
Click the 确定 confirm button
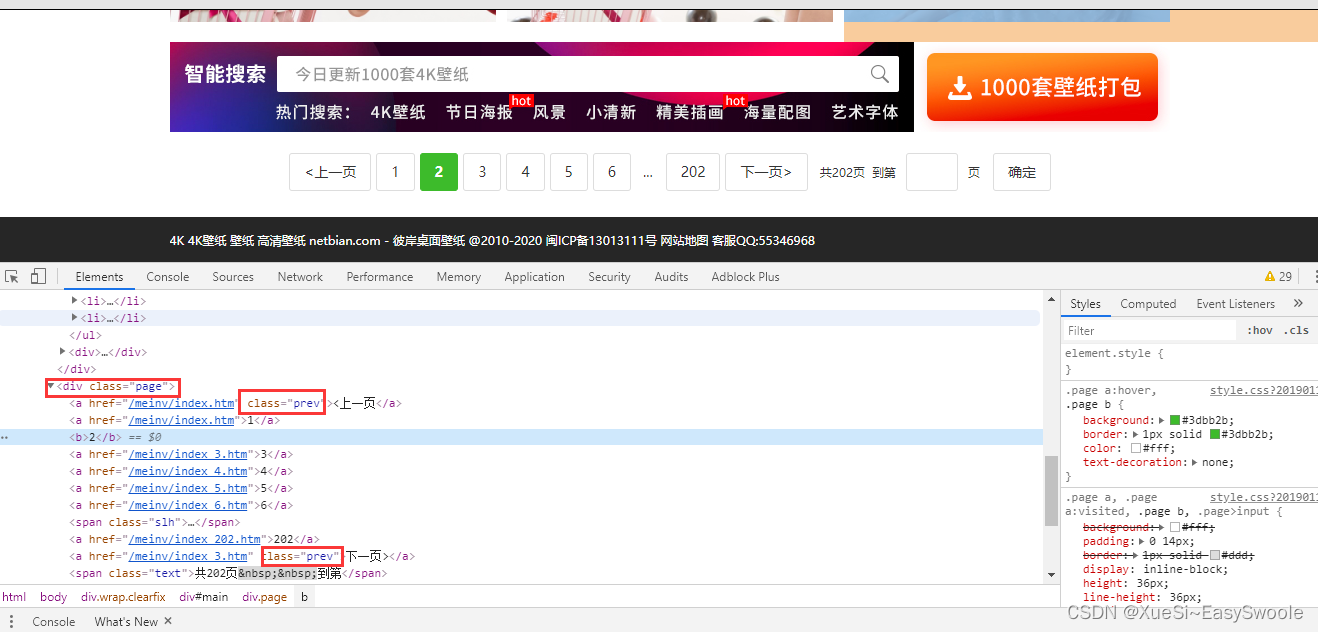[1021, 171]
